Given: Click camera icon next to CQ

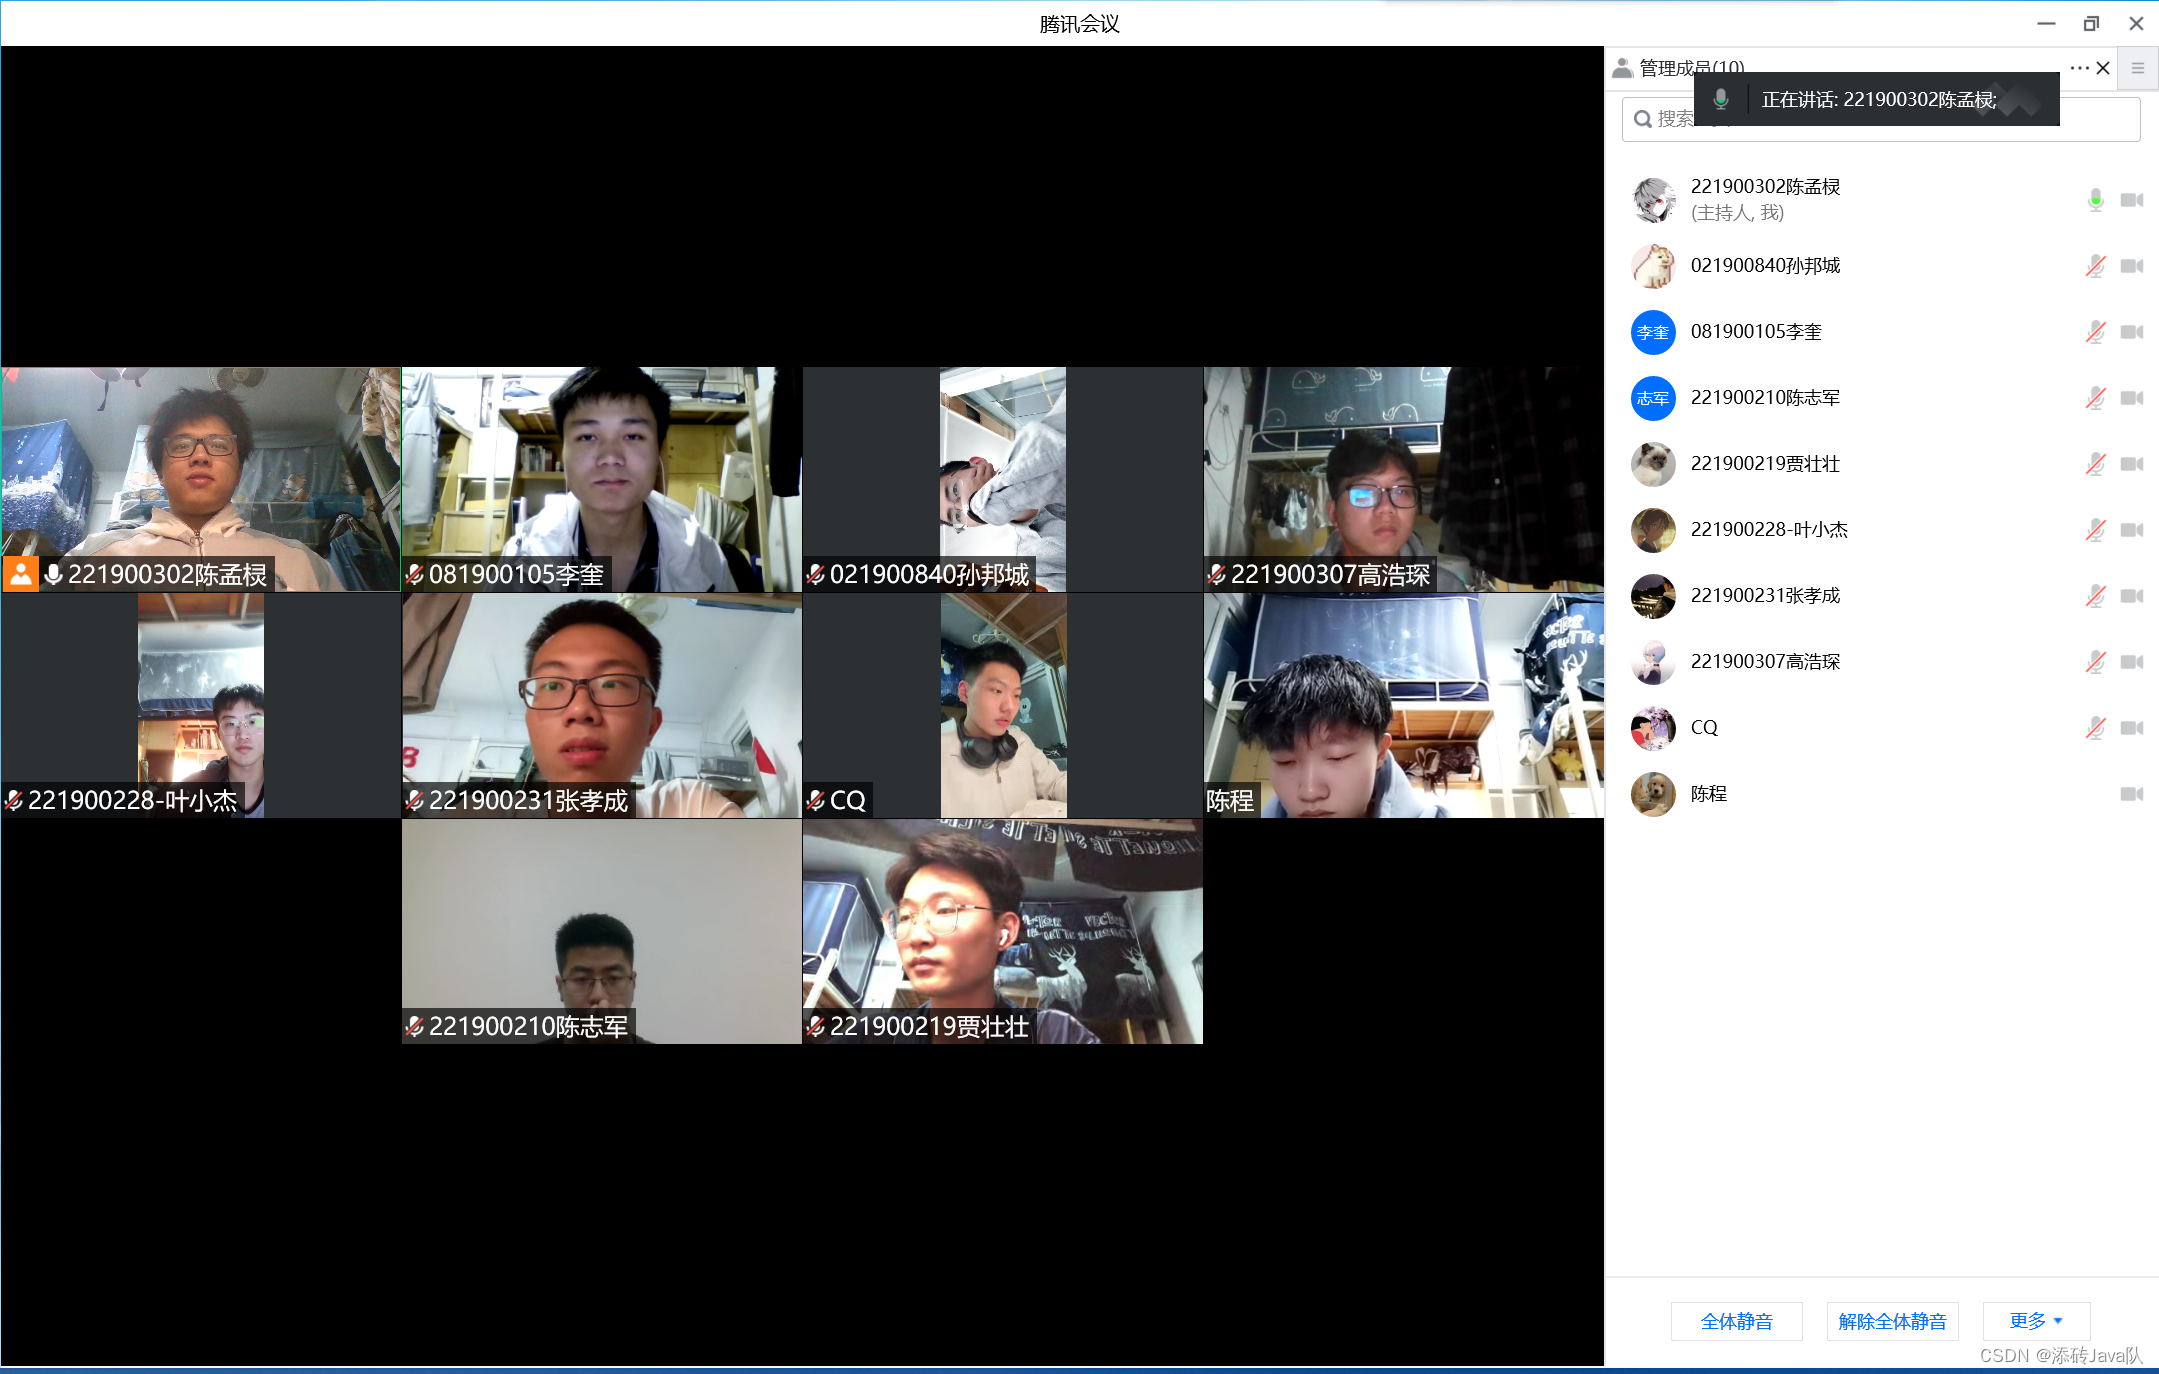Looking at the screenshot, I should 2131,728.
